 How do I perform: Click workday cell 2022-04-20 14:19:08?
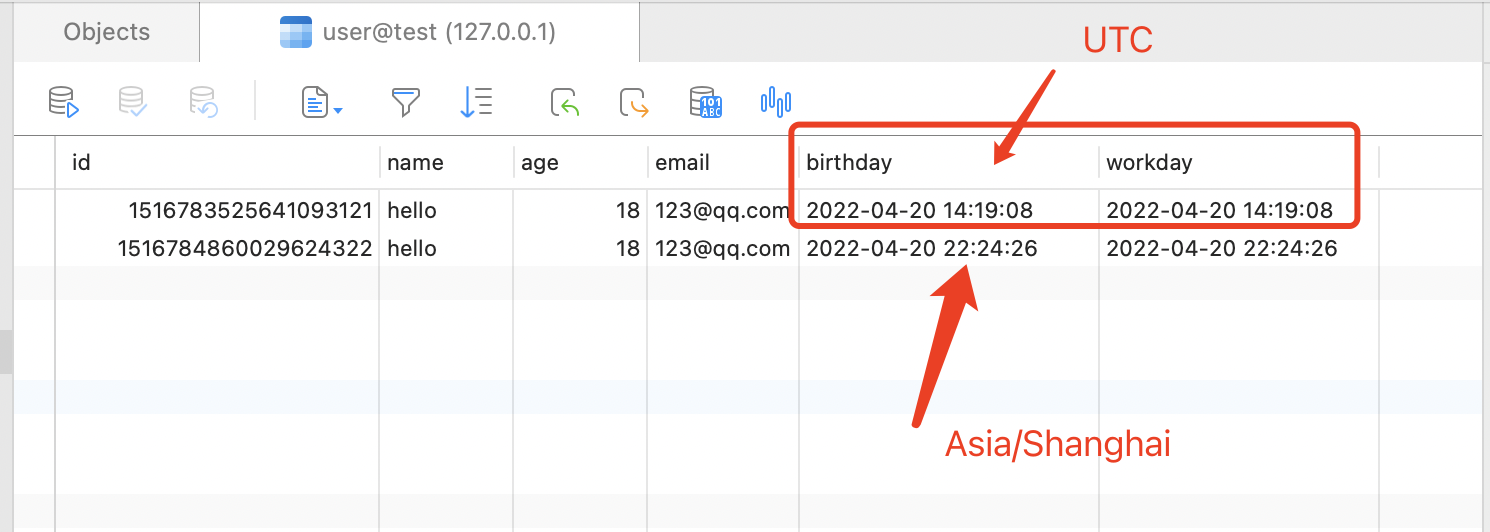(x=1219, y=211)
